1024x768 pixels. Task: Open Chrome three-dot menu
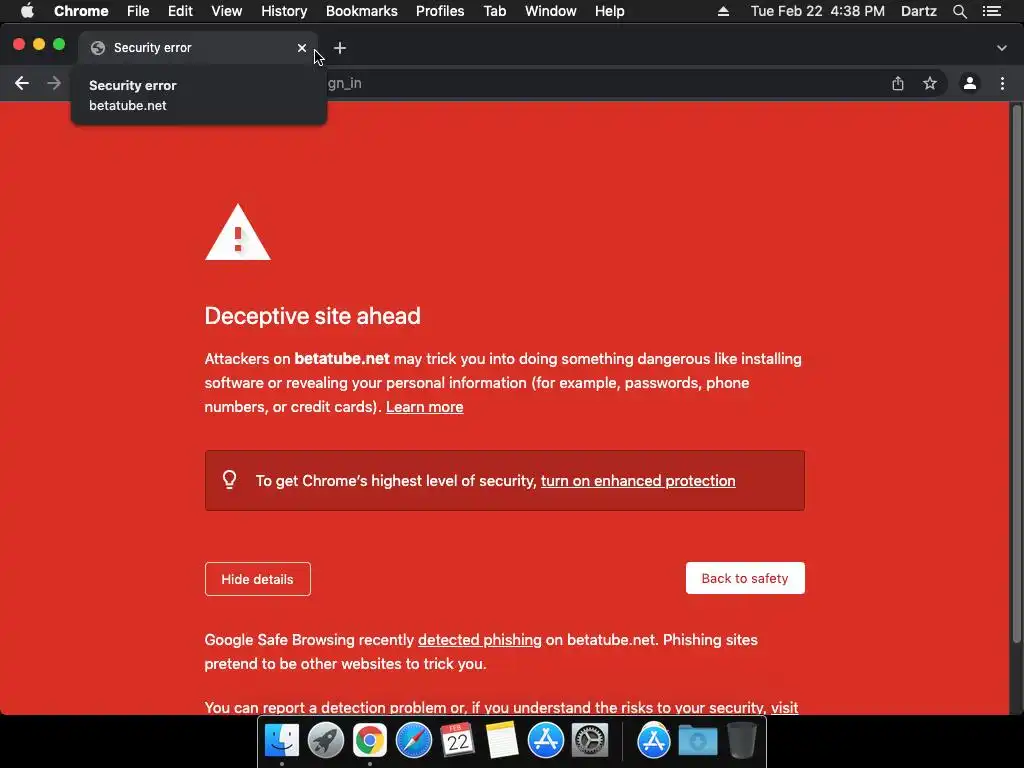tap(1002, 83)
